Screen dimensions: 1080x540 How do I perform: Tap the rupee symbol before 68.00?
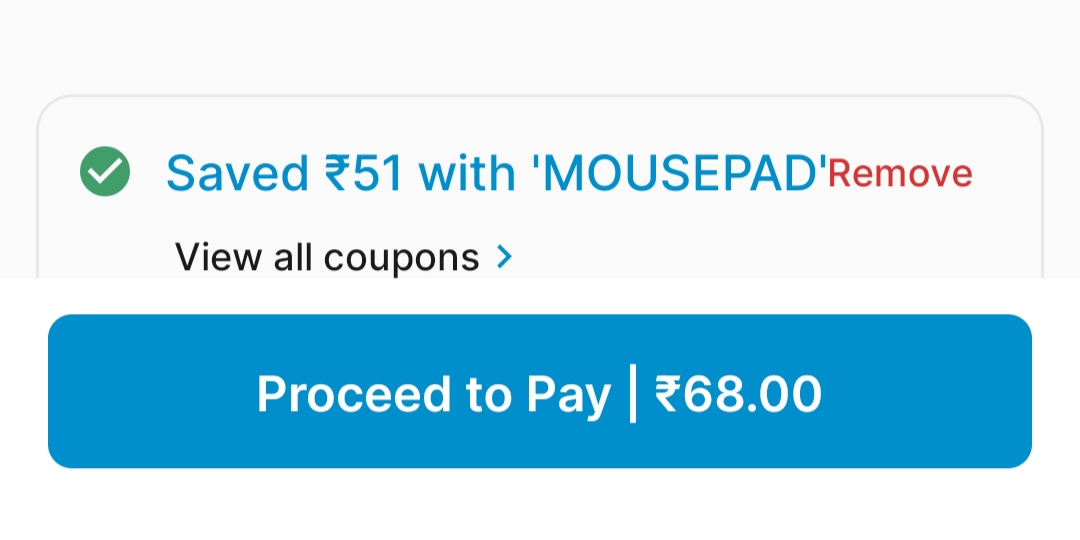coord(667,394)
